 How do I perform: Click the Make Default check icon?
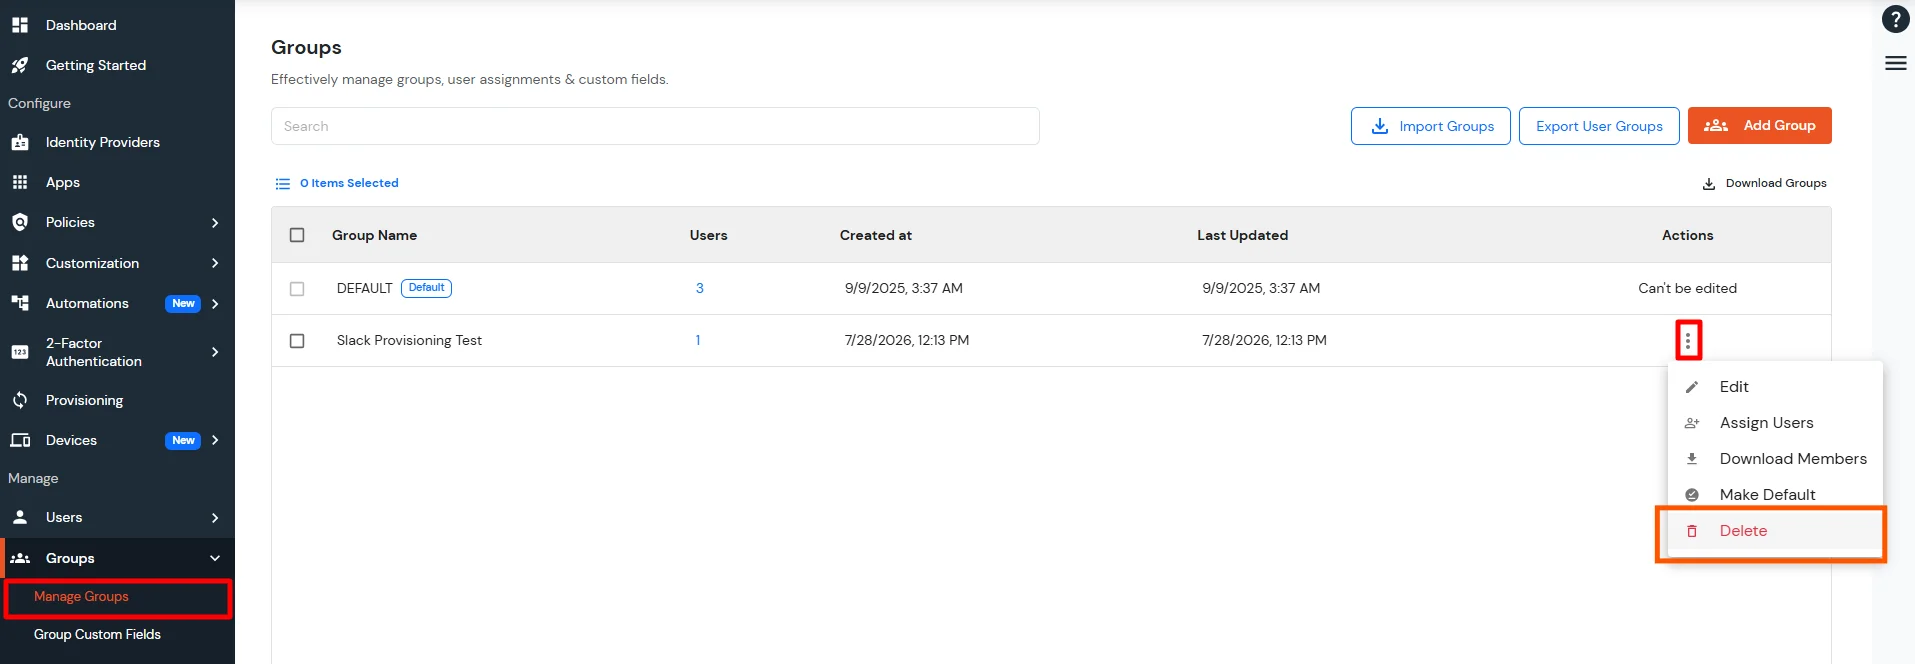(x=1692, y=495)
